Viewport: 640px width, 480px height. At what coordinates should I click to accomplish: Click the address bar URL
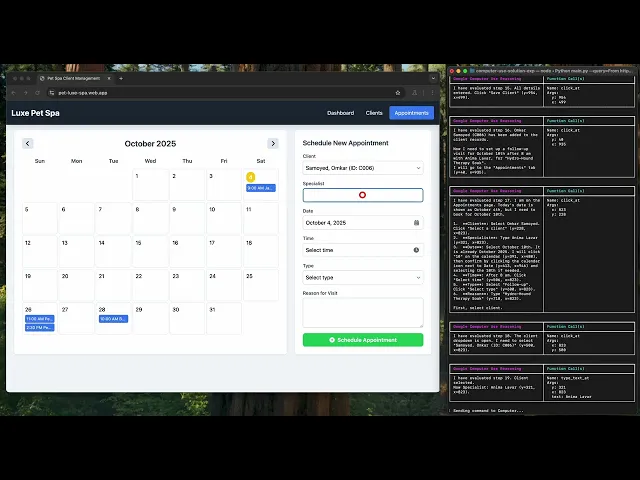tap(83, 93)
